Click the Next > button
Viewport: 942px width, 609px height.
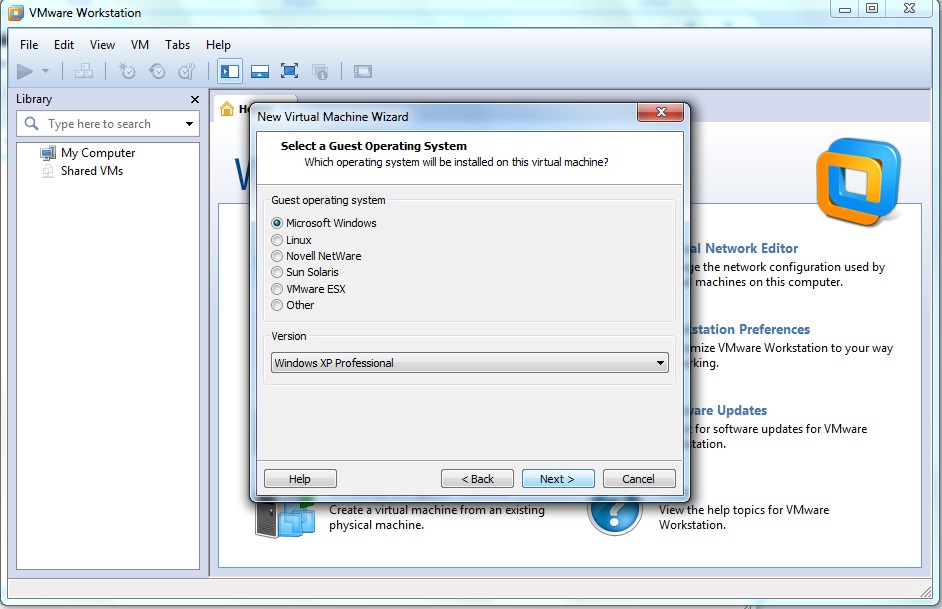click(558, 479)
